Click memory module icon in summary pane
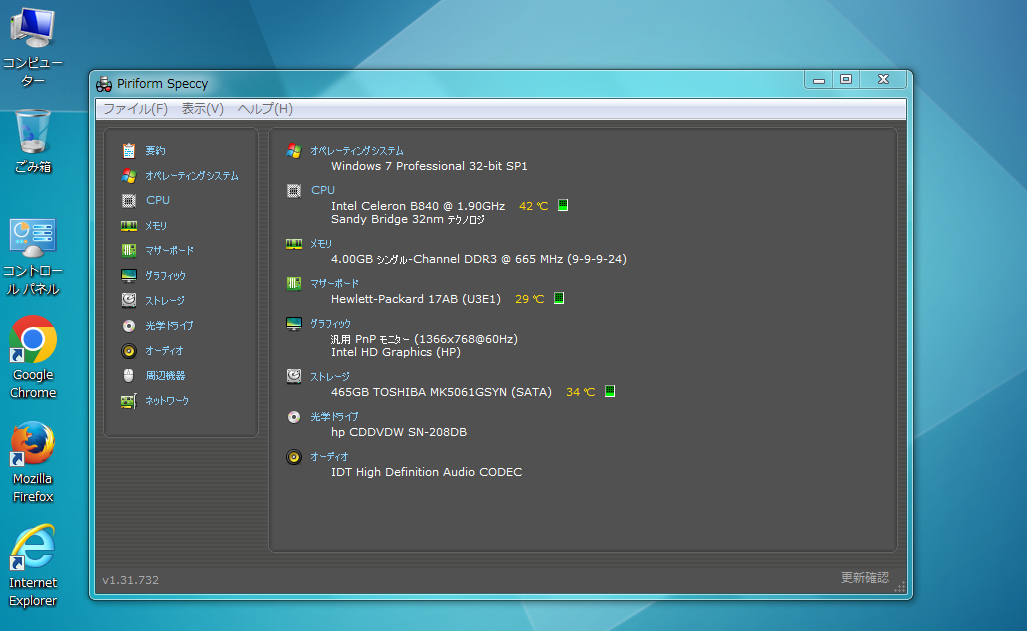This screenshot has height=631, width=1027. tap(294, 244)
